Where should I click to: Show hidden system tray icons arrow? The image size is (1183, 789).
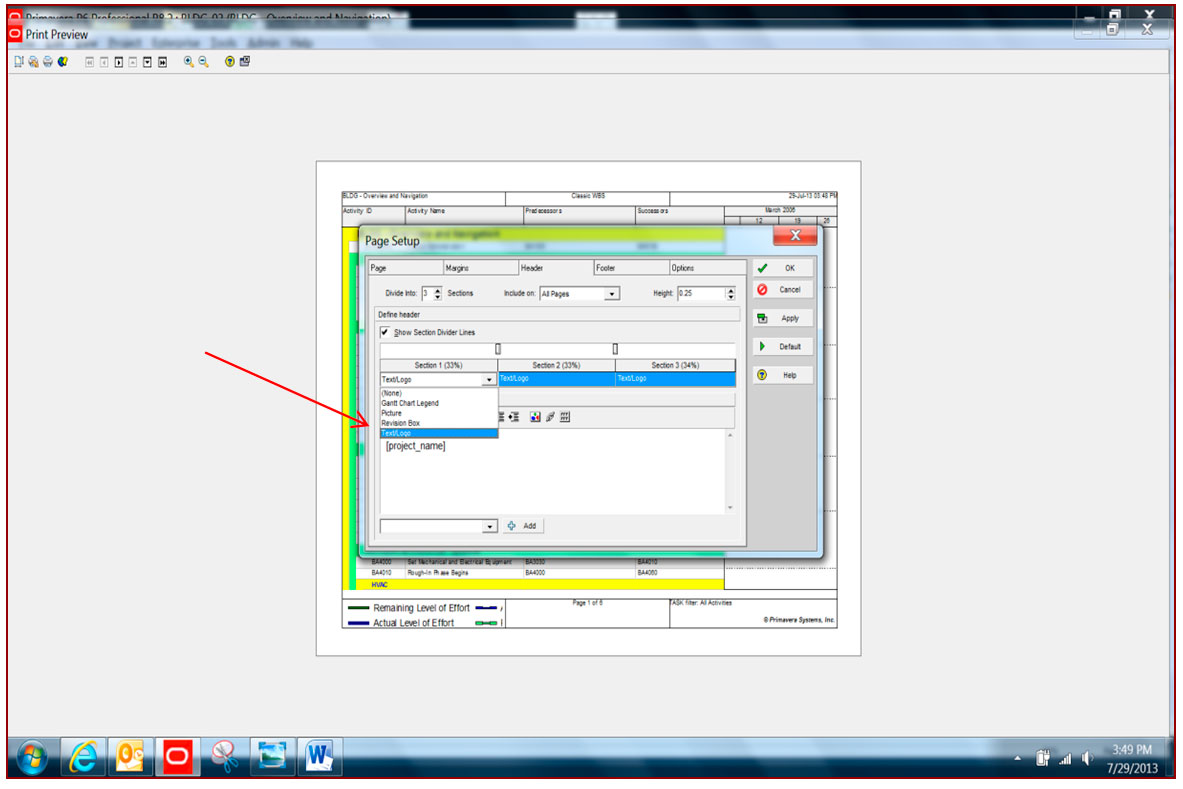click(1018, 759)
